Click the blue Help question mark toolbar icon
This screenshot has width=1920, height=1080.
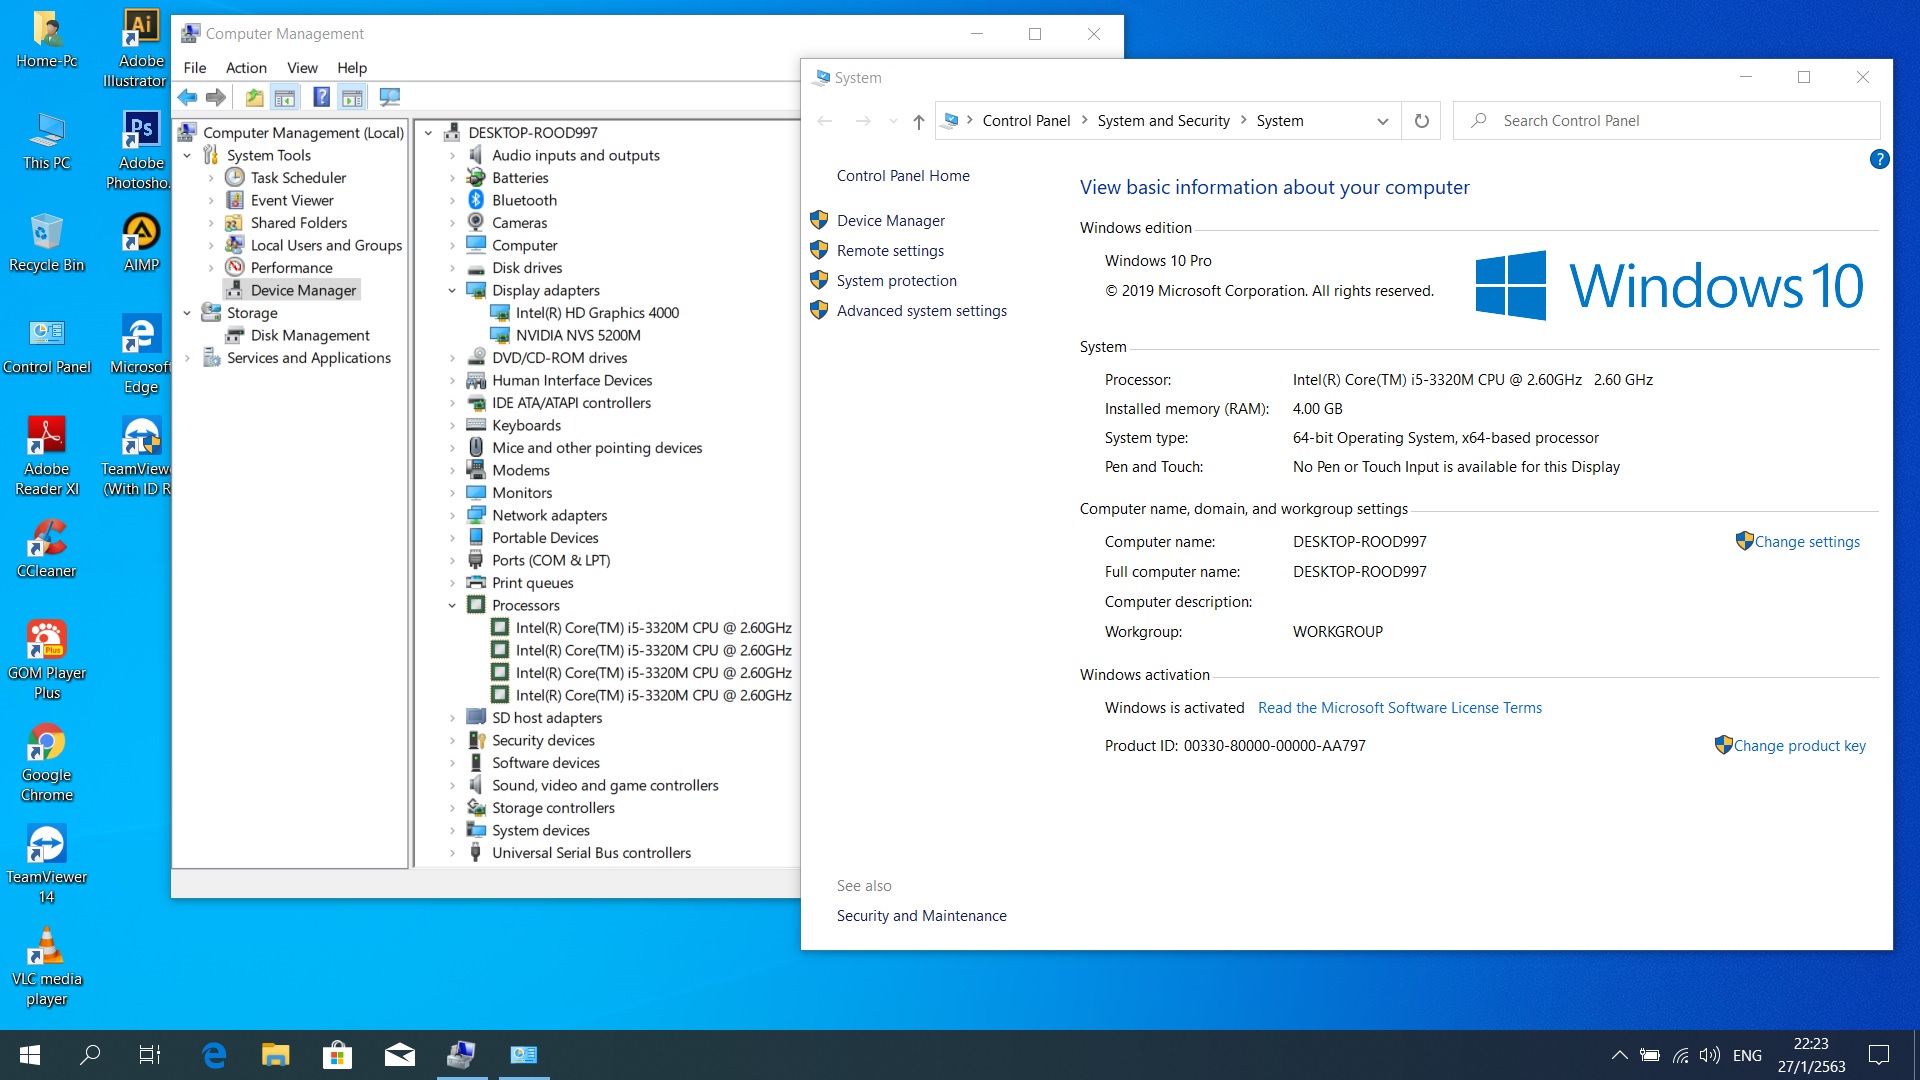click(x=321, y=97)
